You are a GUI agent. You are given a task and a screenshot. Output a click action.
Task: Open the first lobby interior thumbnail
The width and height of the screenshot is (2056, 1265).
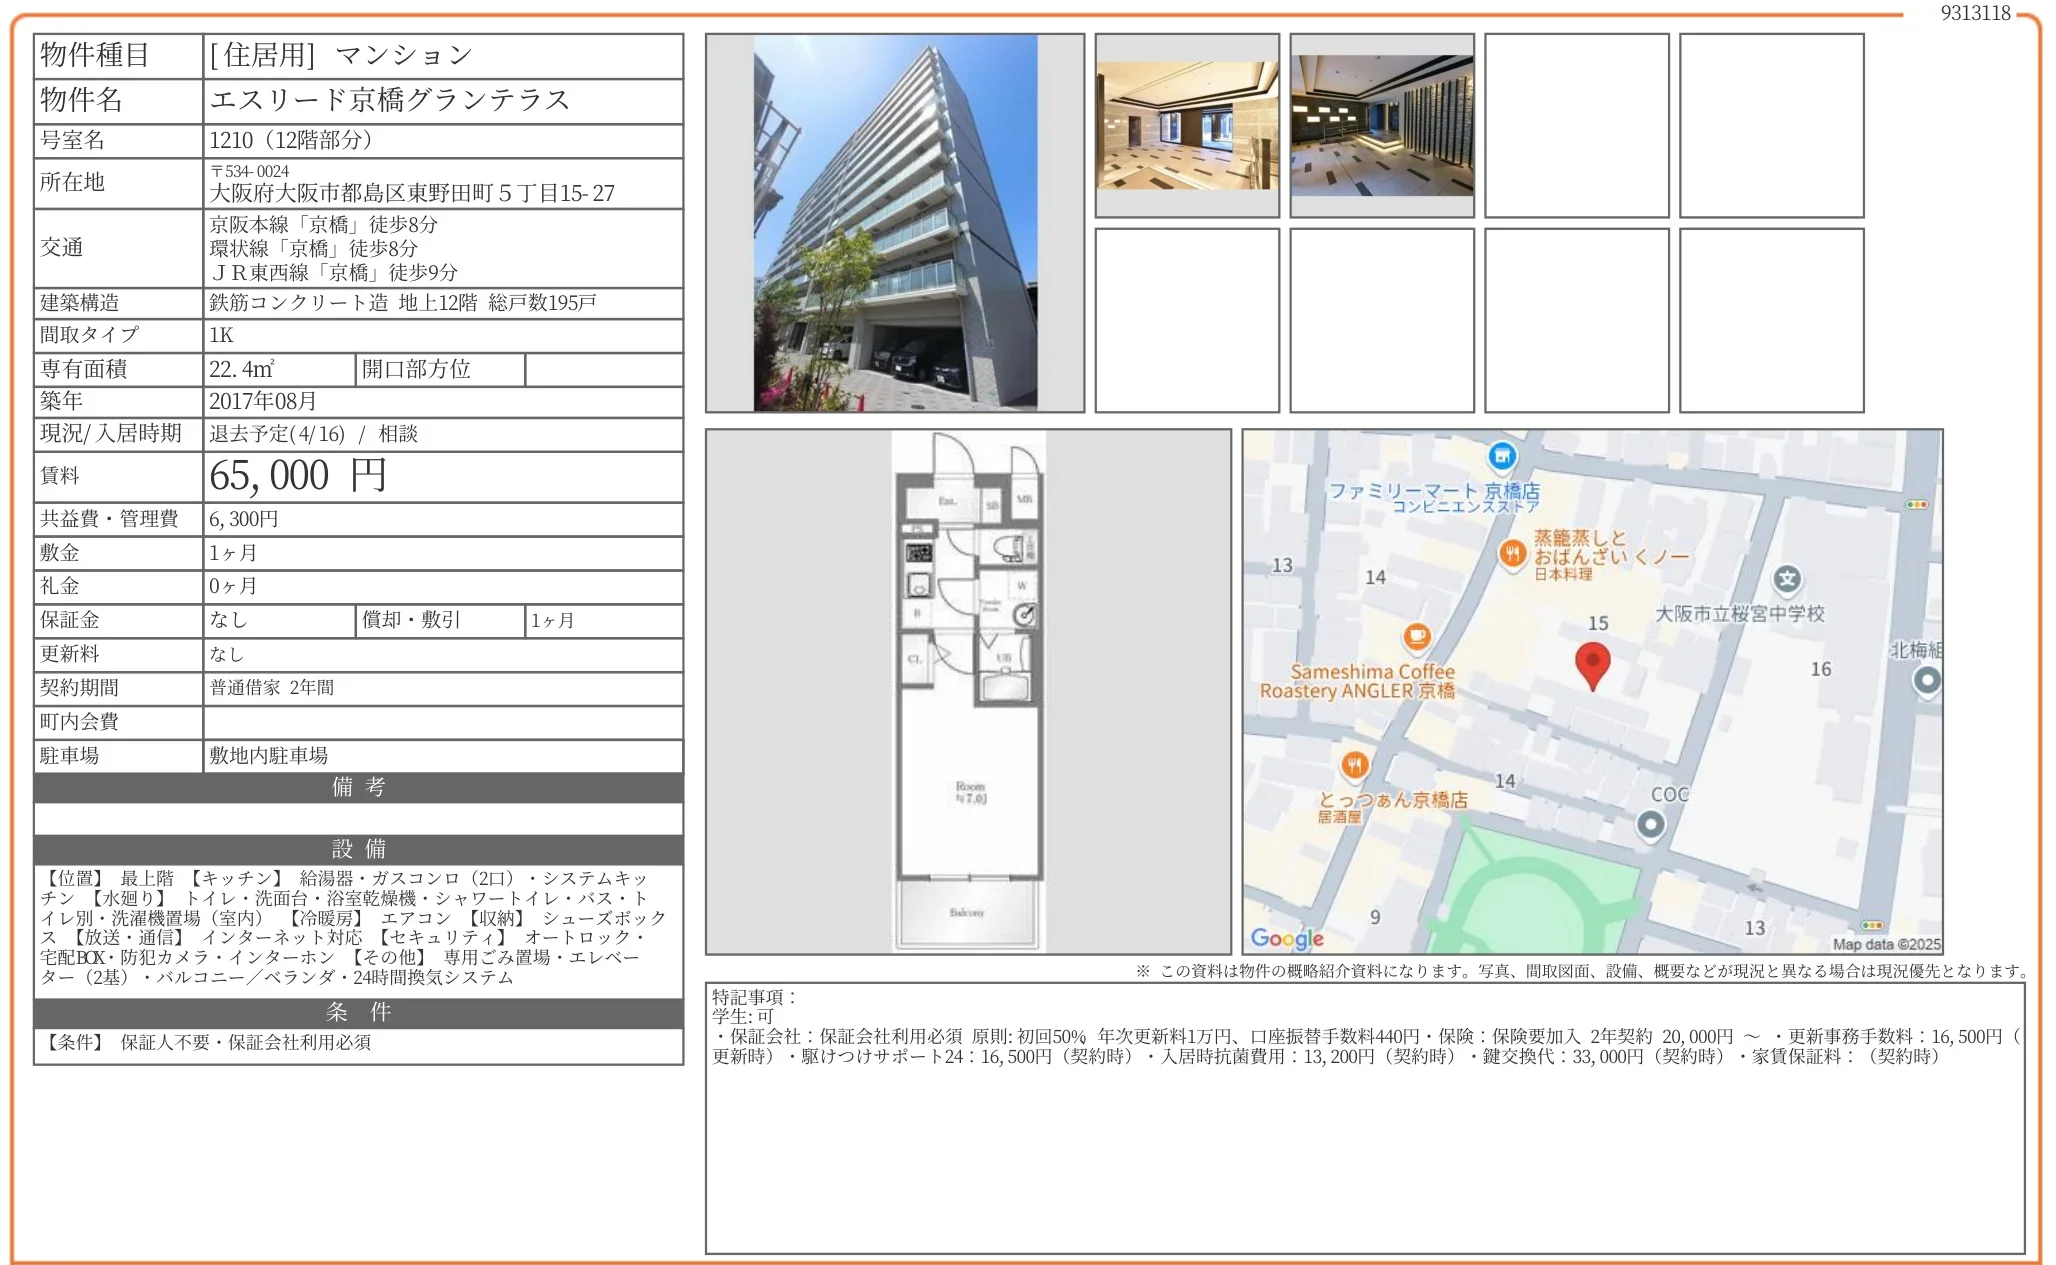[1187, 126]
